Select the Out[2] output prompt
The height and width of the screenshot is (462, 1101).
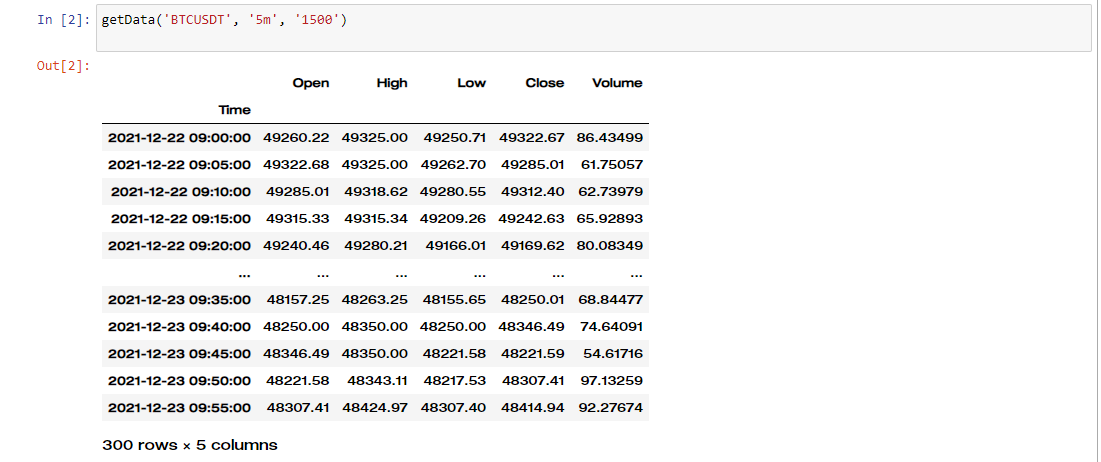click(x=63, y=67)
